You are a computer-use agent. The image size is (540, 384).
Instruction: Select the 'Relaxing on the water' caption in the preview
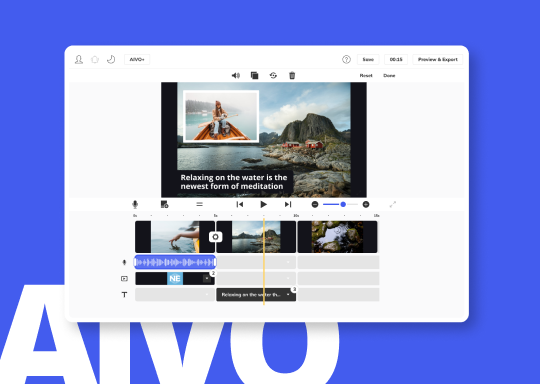234,182
